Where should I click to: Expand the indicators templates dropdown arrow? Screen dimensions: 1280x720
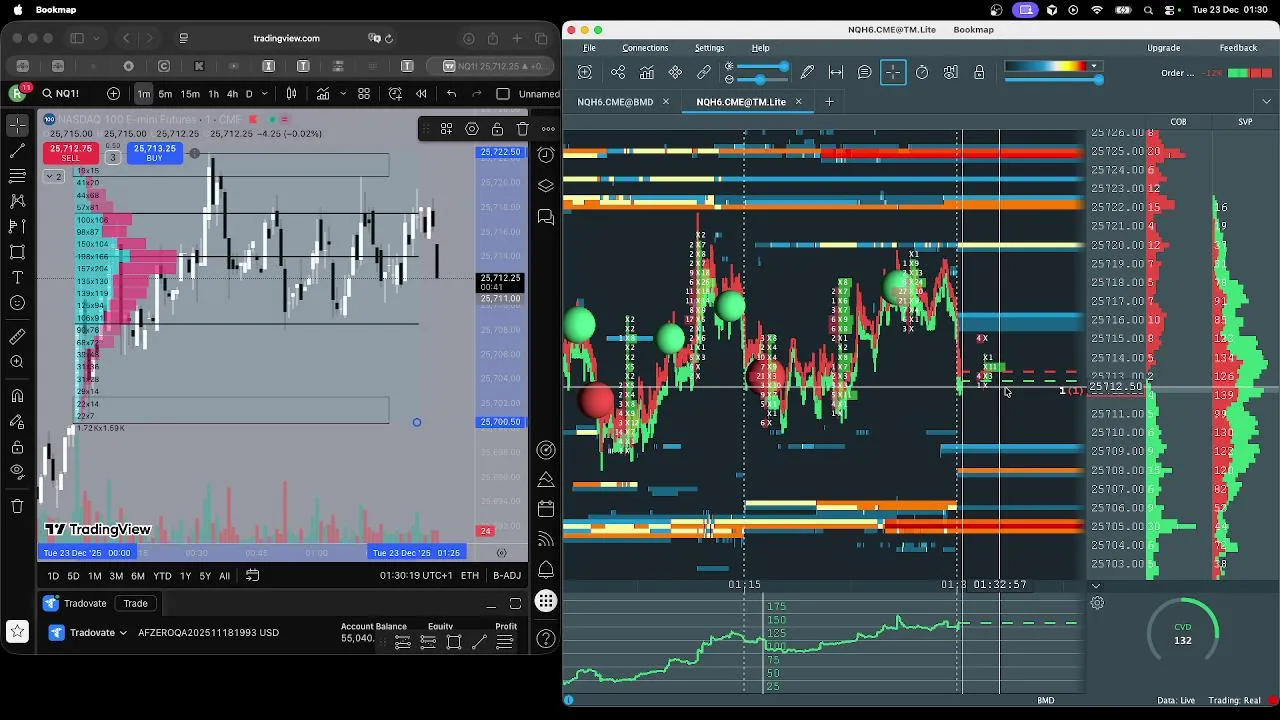tap(341, 94)
